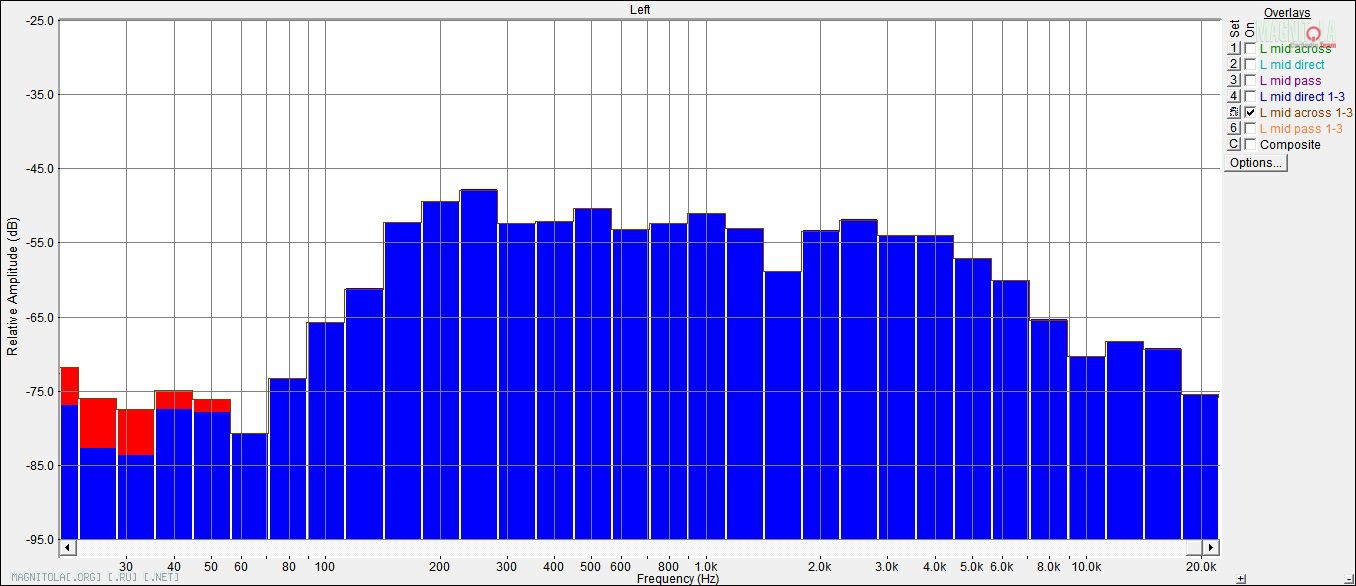Click the frequency scrollbar thumb near 20k
Viewport: 1356px width, 586px height.
(x=1196, y=548)
